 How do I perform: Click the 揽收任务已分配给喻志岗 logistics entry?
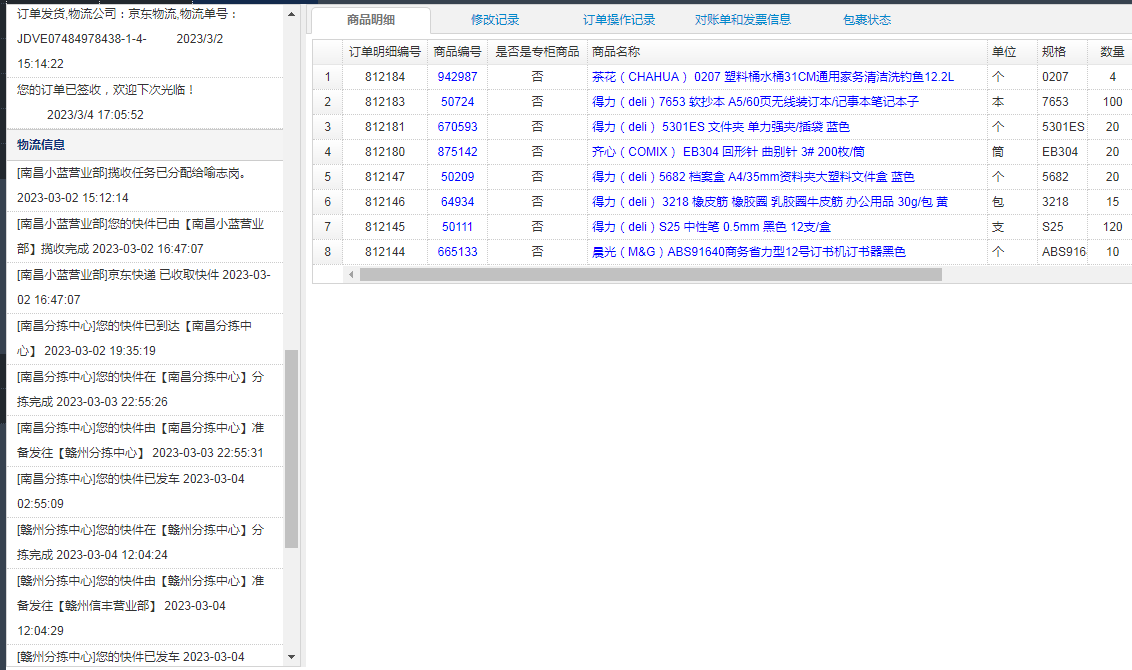coord(145,186)
